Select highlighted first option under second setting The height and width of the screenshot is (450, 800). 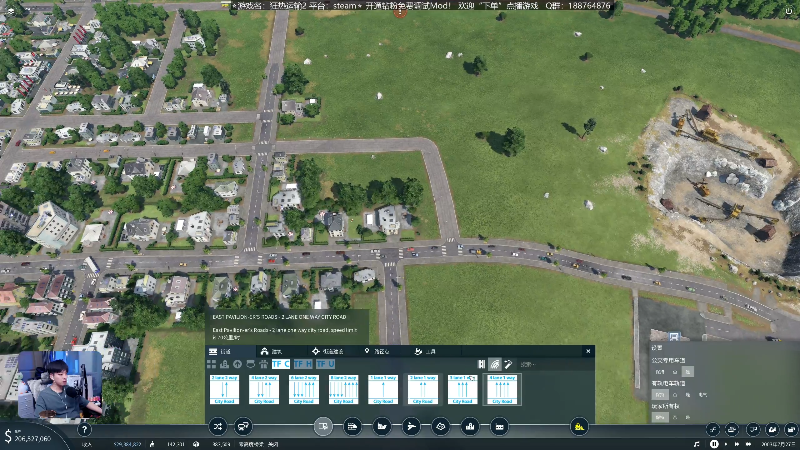pos(660,394)
